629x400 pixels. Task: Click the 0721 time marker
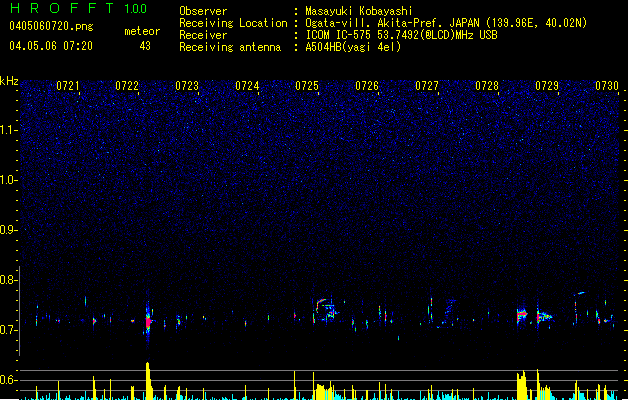tap(67, 86)
